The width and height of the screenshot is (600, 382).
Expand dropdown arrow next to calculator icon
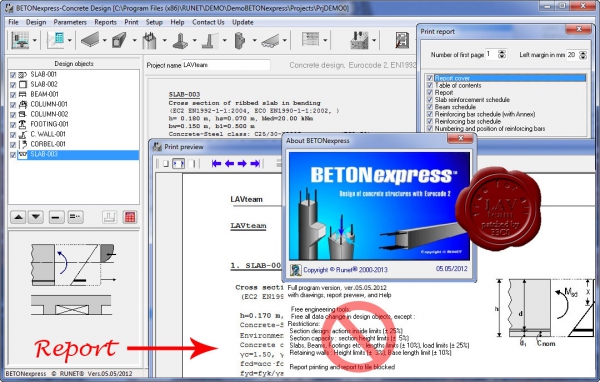tap(70, 40)
